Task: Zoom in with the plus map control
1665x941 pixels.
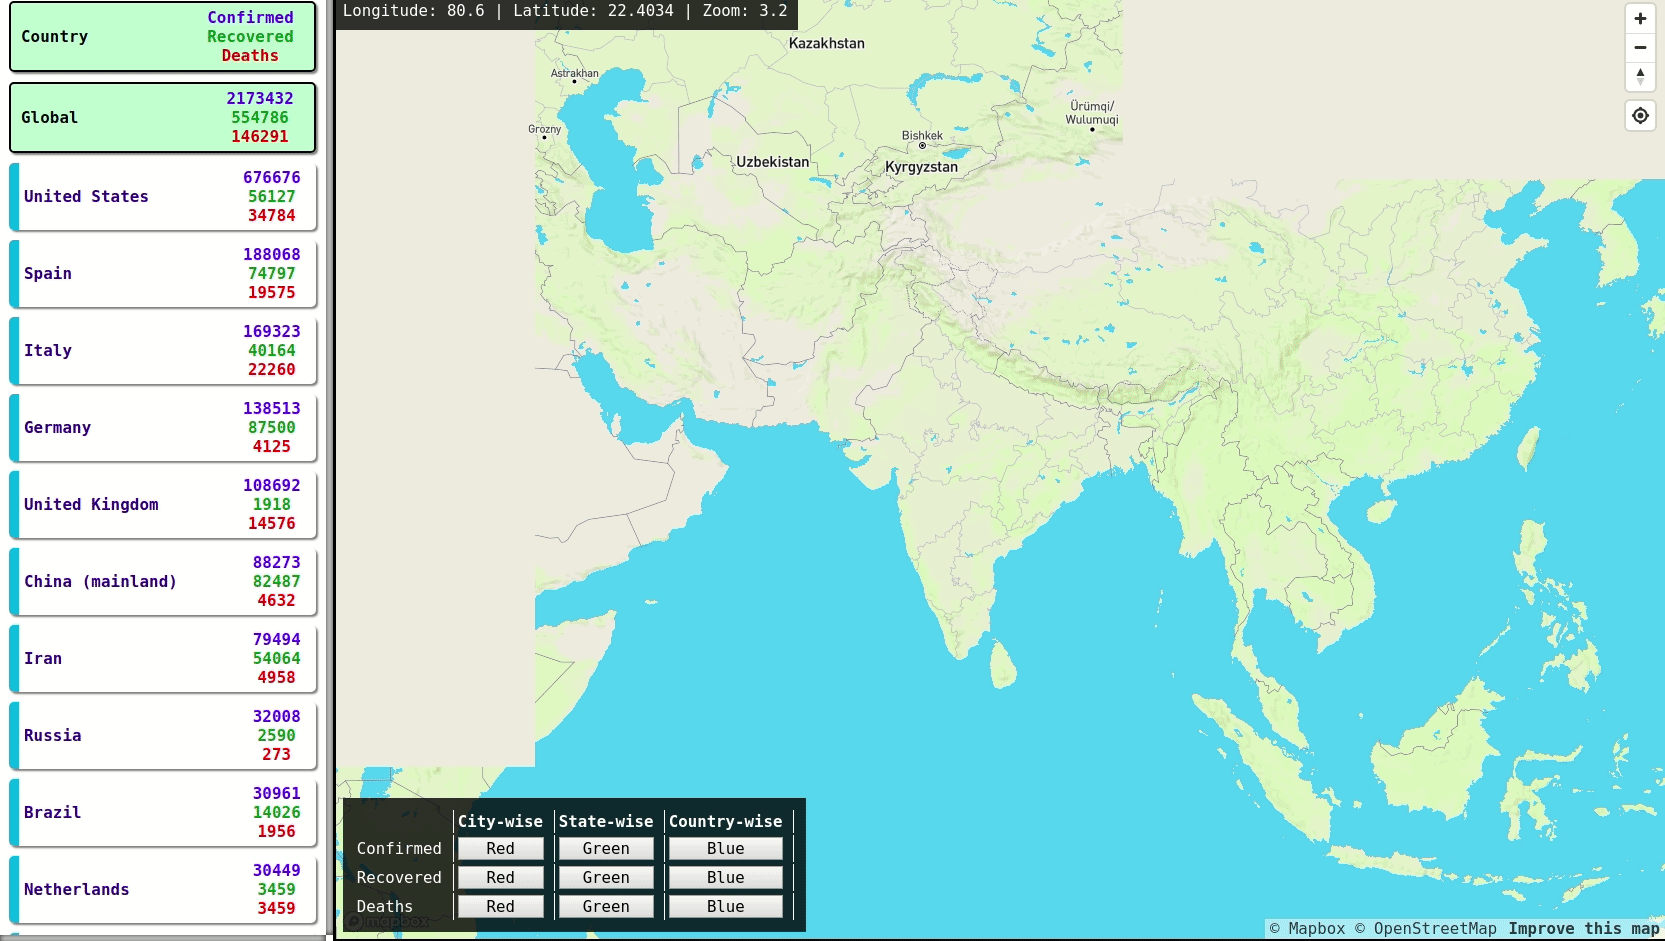Action: (1640, 19)
